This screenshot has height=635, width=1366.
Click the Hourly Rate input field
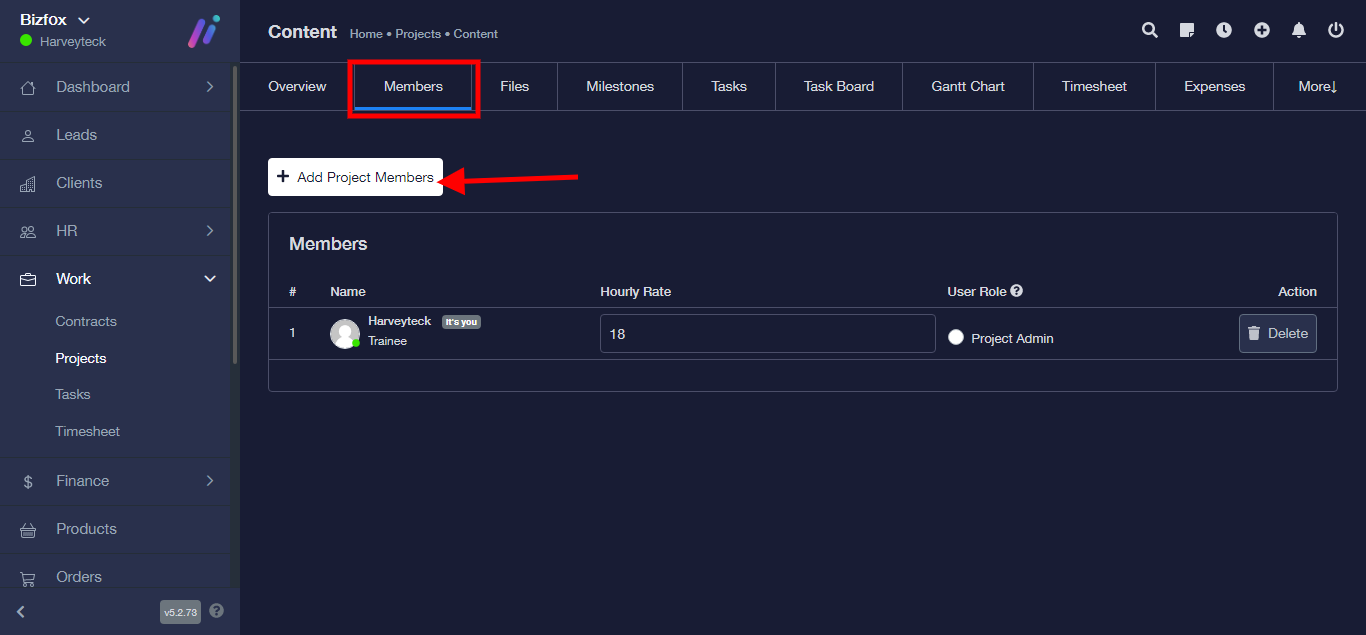pos(767,334)
